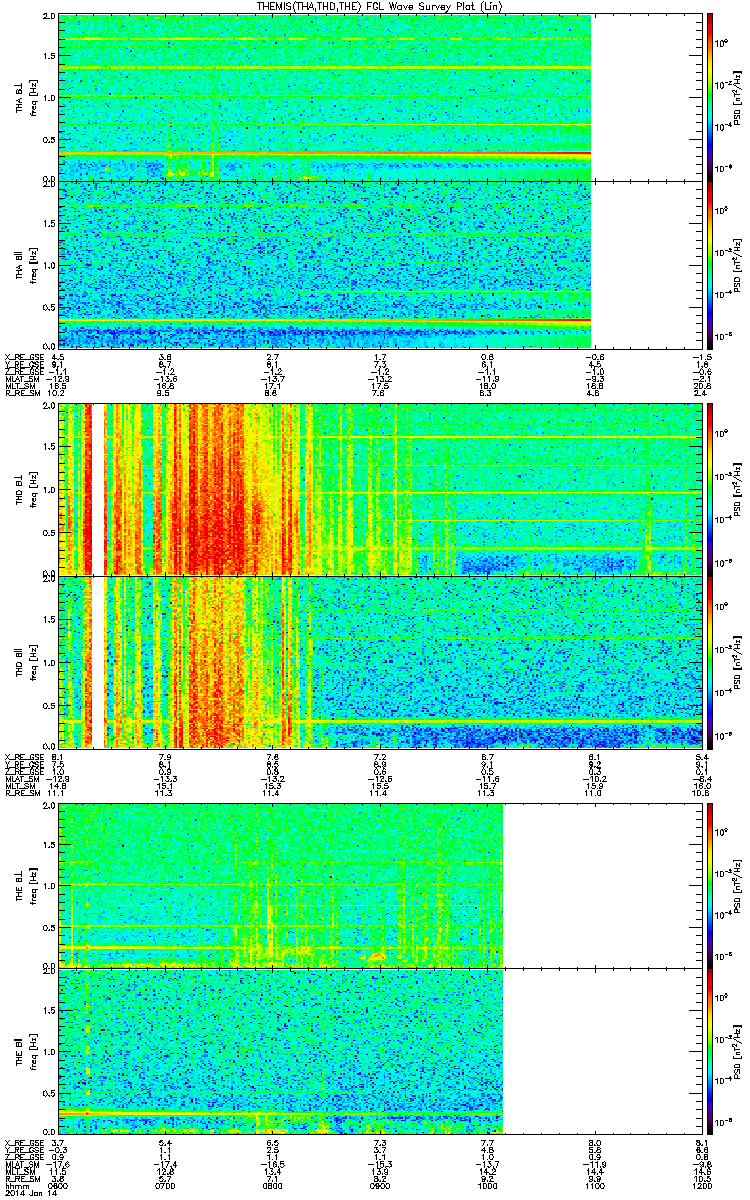Select the THA B-perpendicular spectrogram panel
Viewport: 750px width, 1200px height.
tap(381, 97)
